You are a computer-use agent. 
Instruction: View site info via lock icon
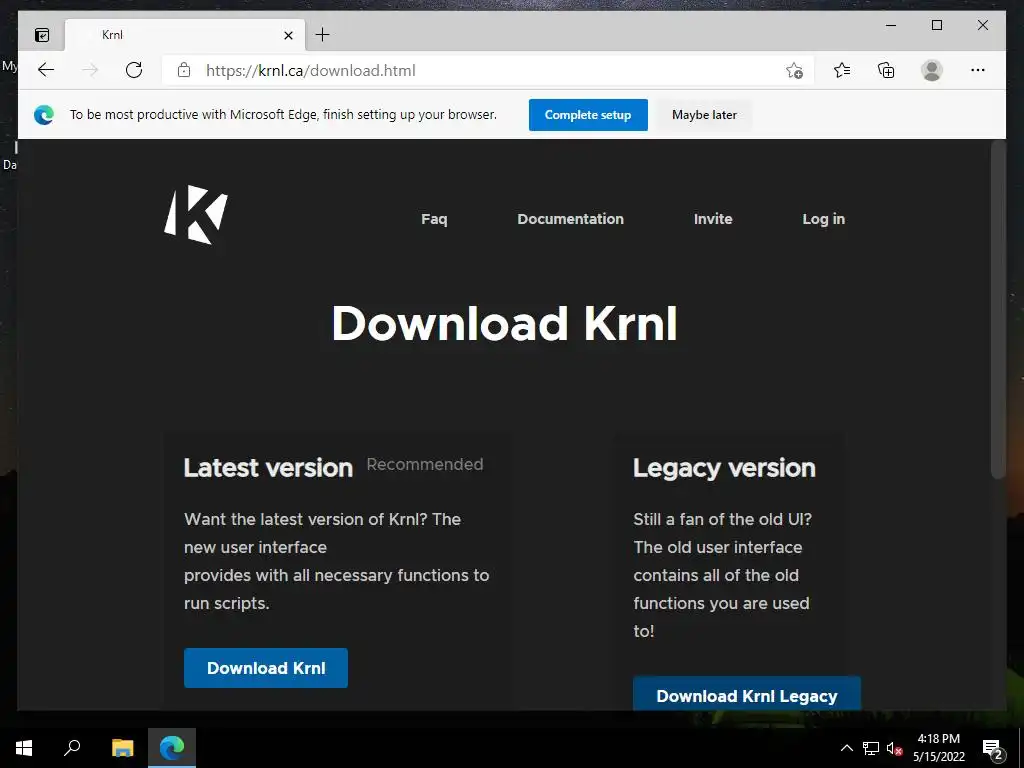click(x=184, y=70)
